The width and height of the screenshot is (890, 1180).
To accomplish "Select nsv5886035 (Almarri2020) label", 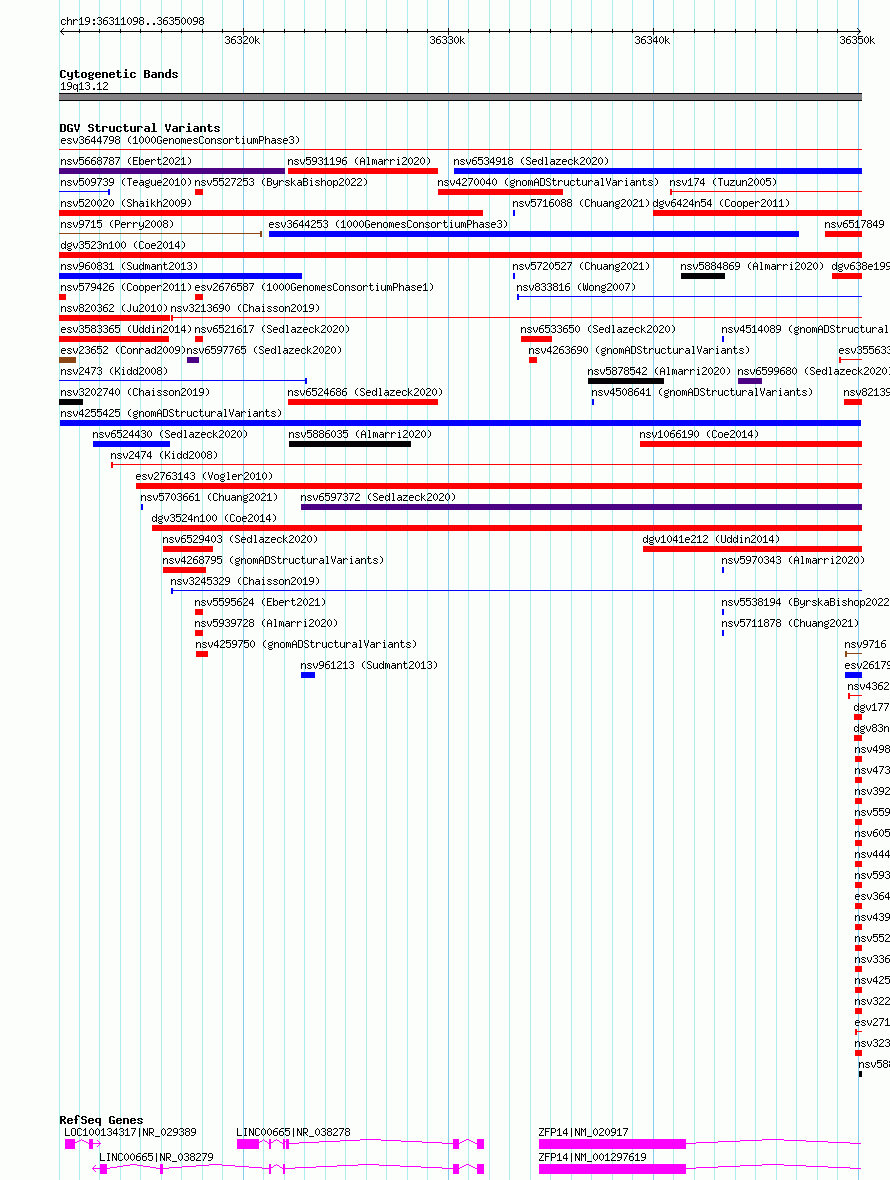I will 360,435.
